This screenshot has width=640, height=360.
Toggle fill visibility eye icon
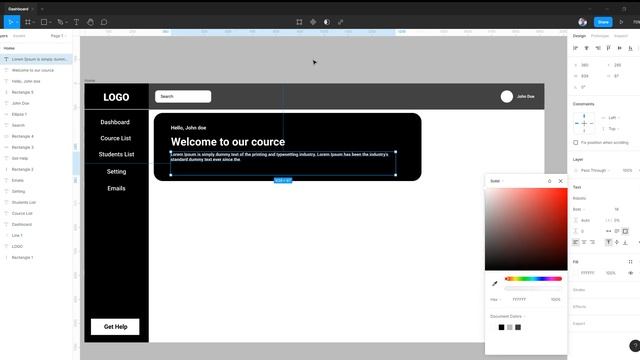click(x=631, y=273)
